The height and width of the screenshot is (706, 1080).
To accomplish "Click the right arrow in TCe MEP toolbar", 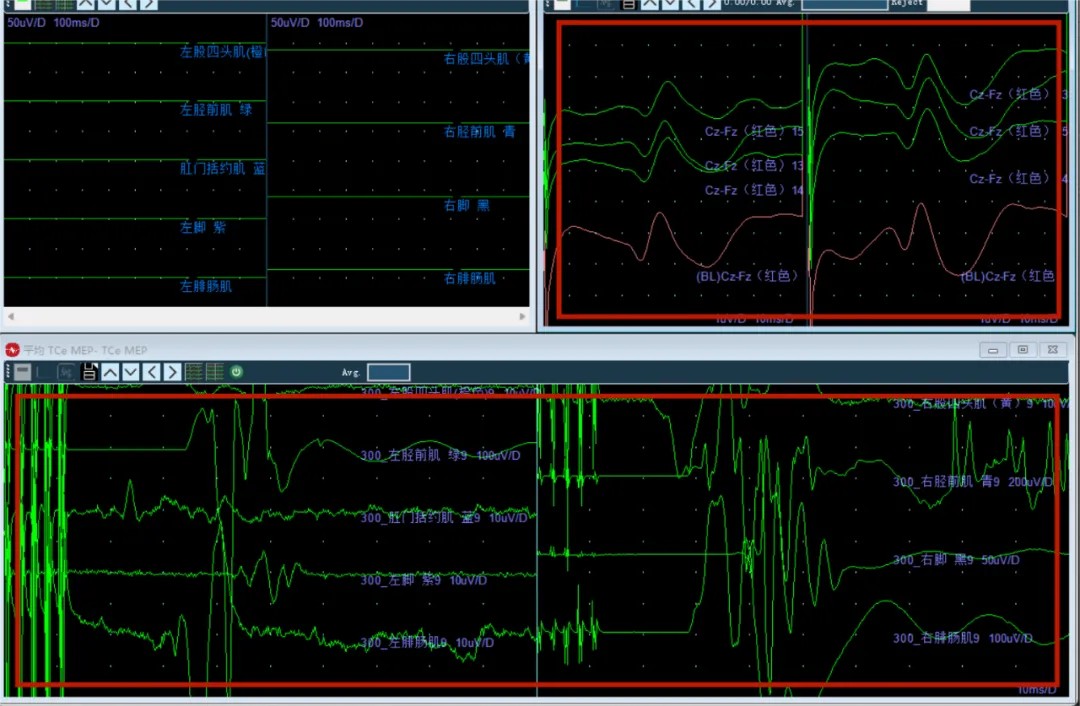I will click(x=172, y=372).
